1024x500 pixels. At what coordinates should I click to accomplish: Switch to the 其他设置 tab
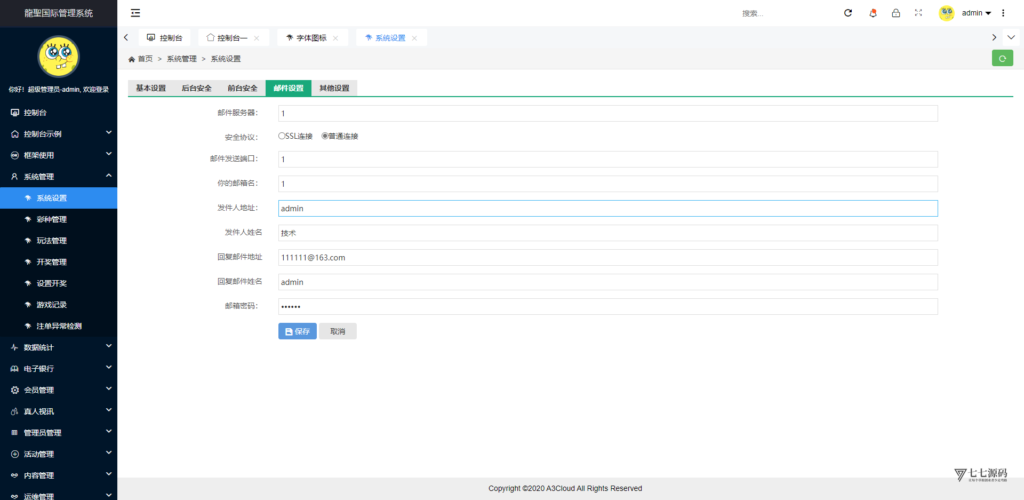coord(334,88)
